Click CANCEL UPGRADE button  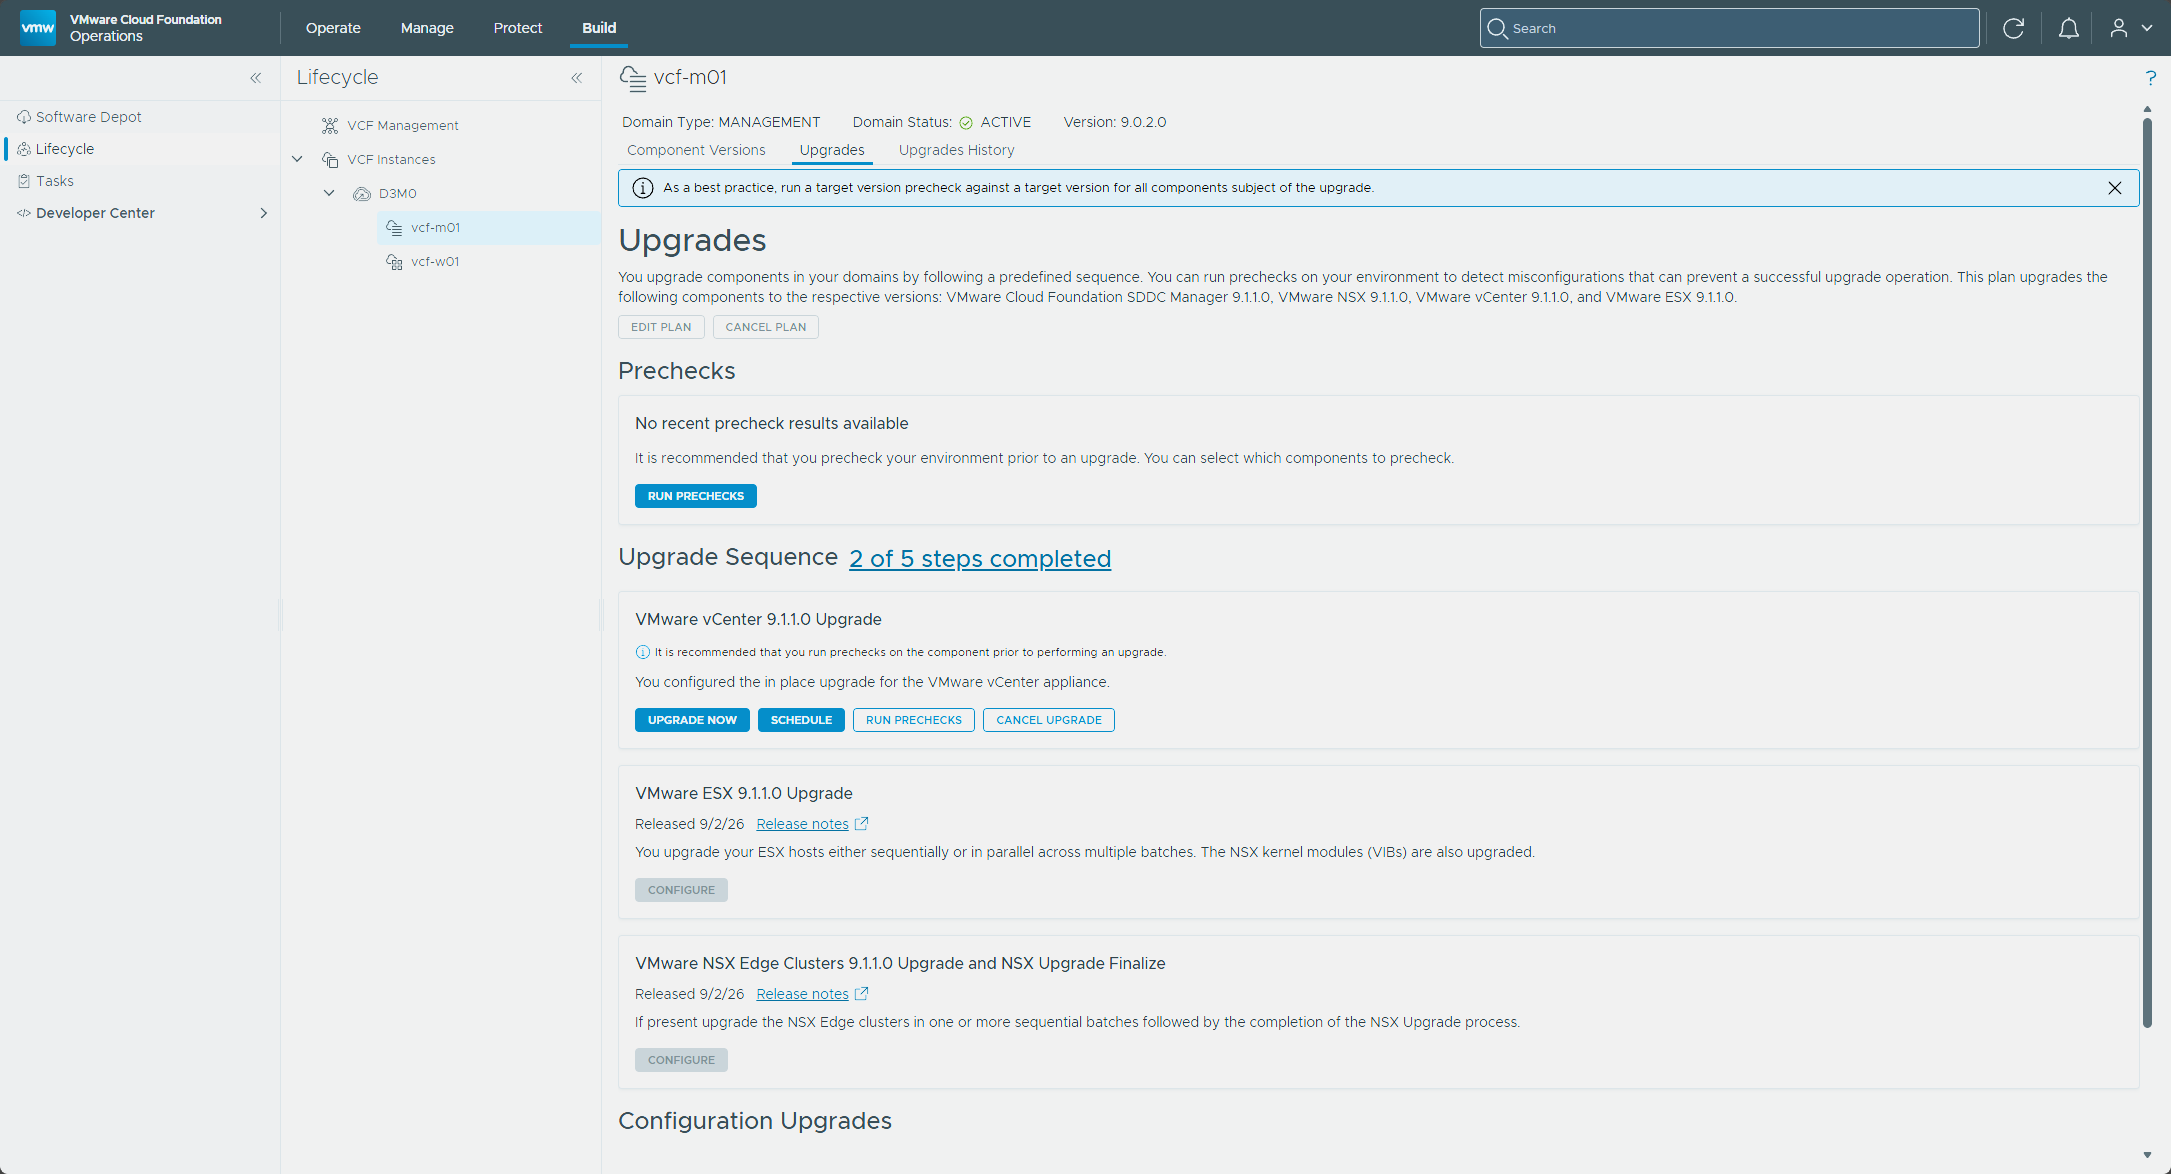click(1049, 720)
